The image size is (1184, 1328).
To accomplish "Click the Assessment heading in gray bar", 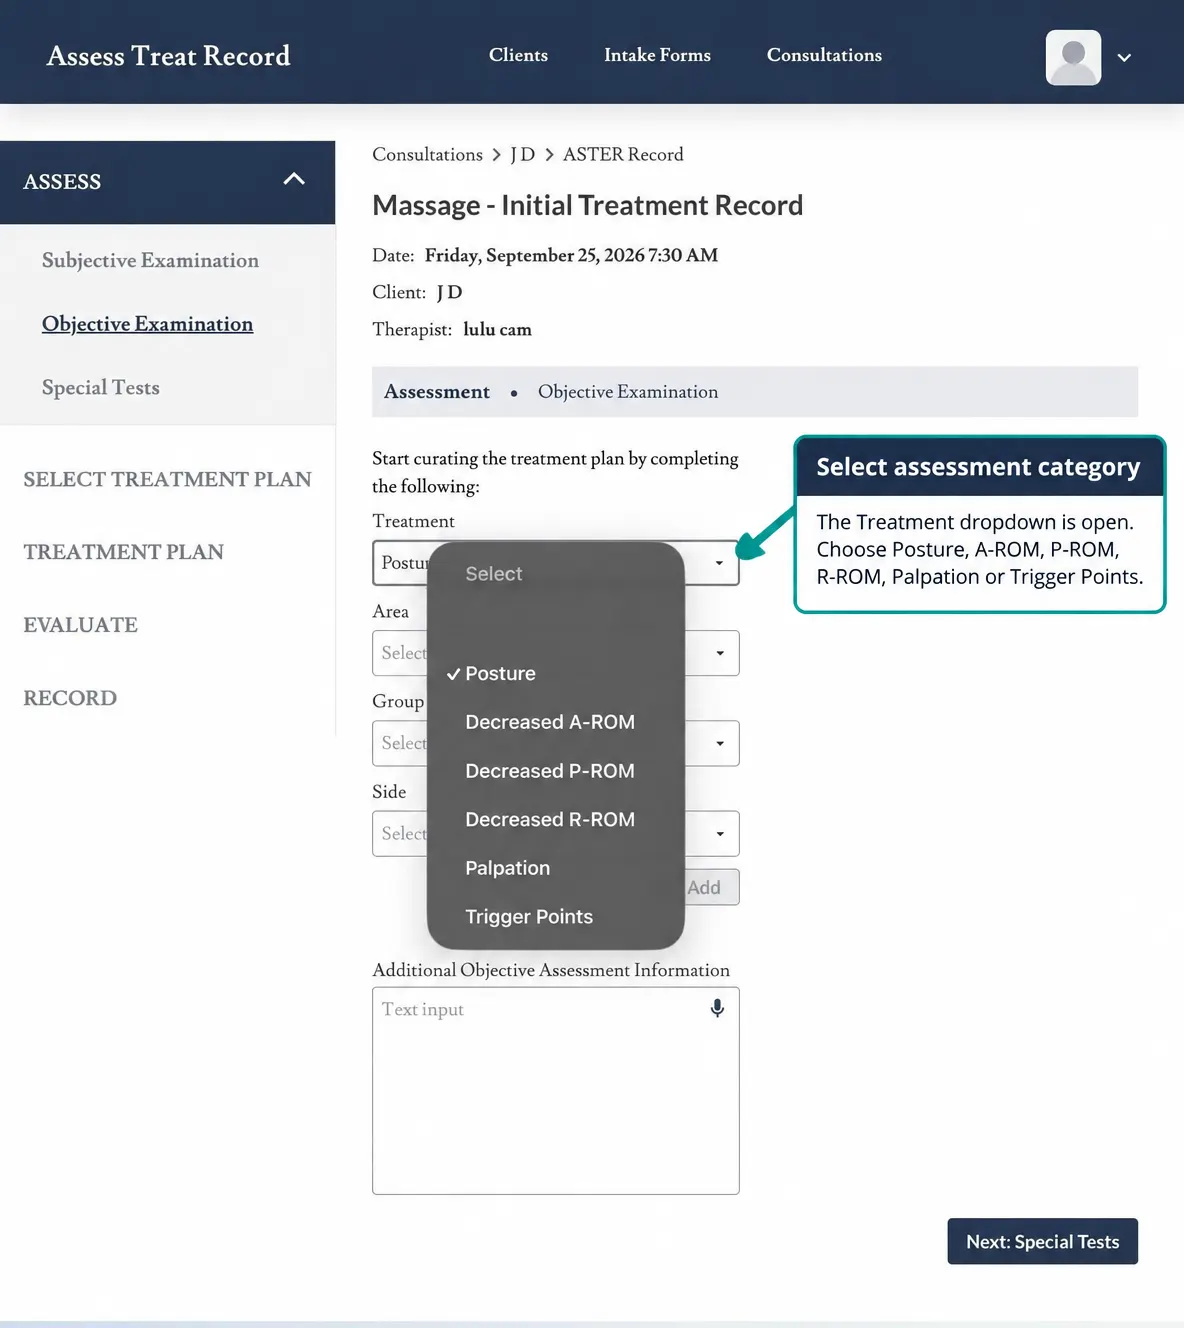I will pos(437,392).
